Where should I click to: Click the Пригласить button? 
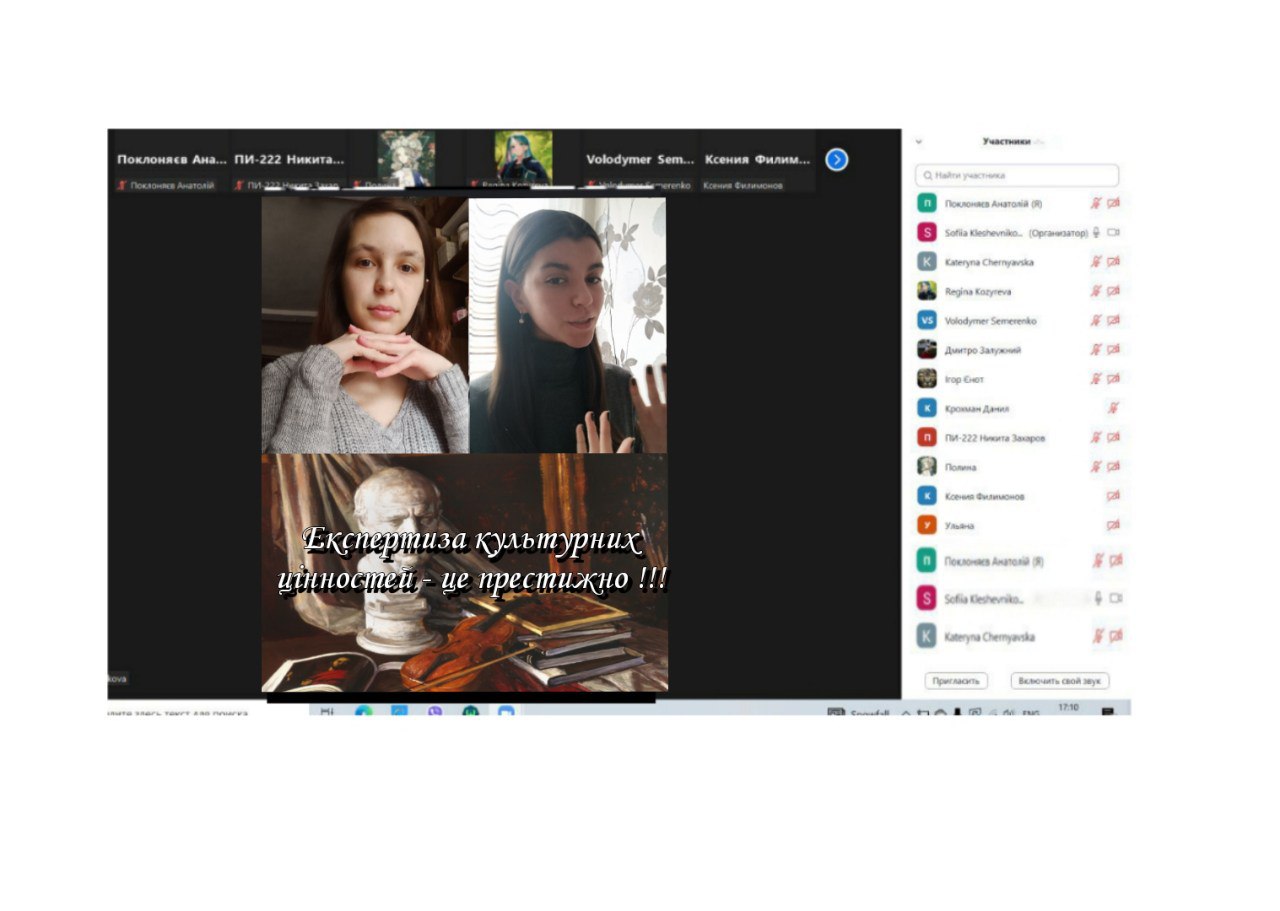pos(956,681)
